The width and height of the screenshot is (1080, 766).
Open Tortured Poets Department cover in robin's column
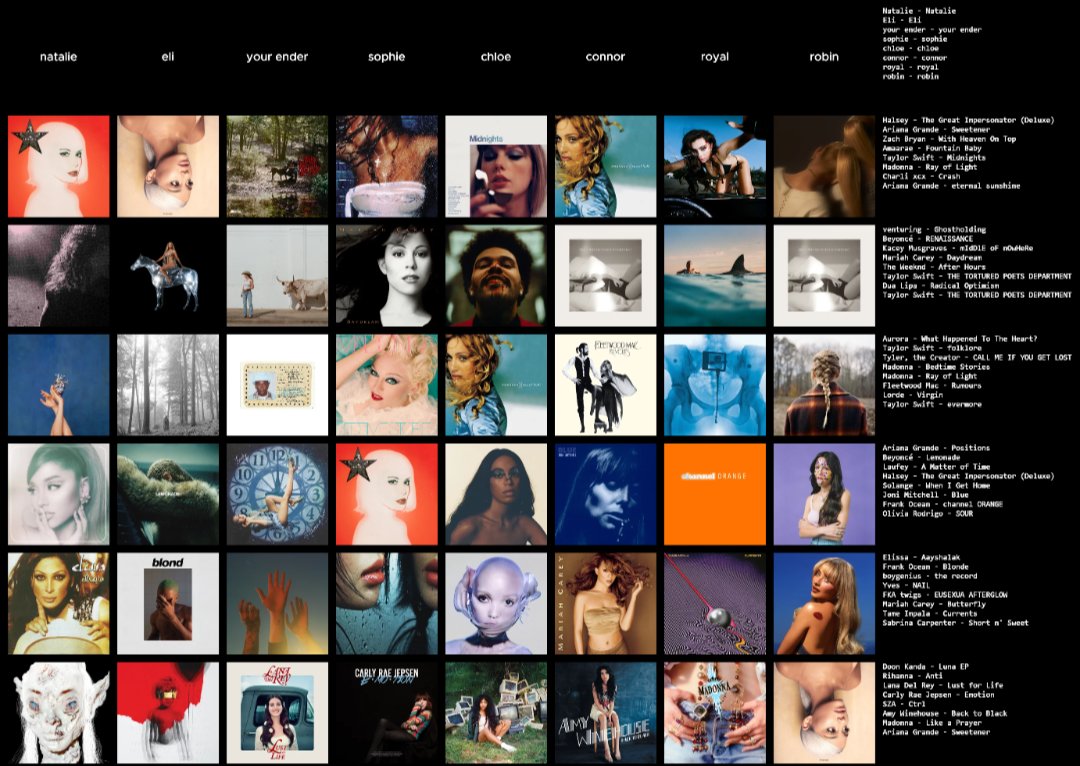pyautogui.click(x=824, y=276)
